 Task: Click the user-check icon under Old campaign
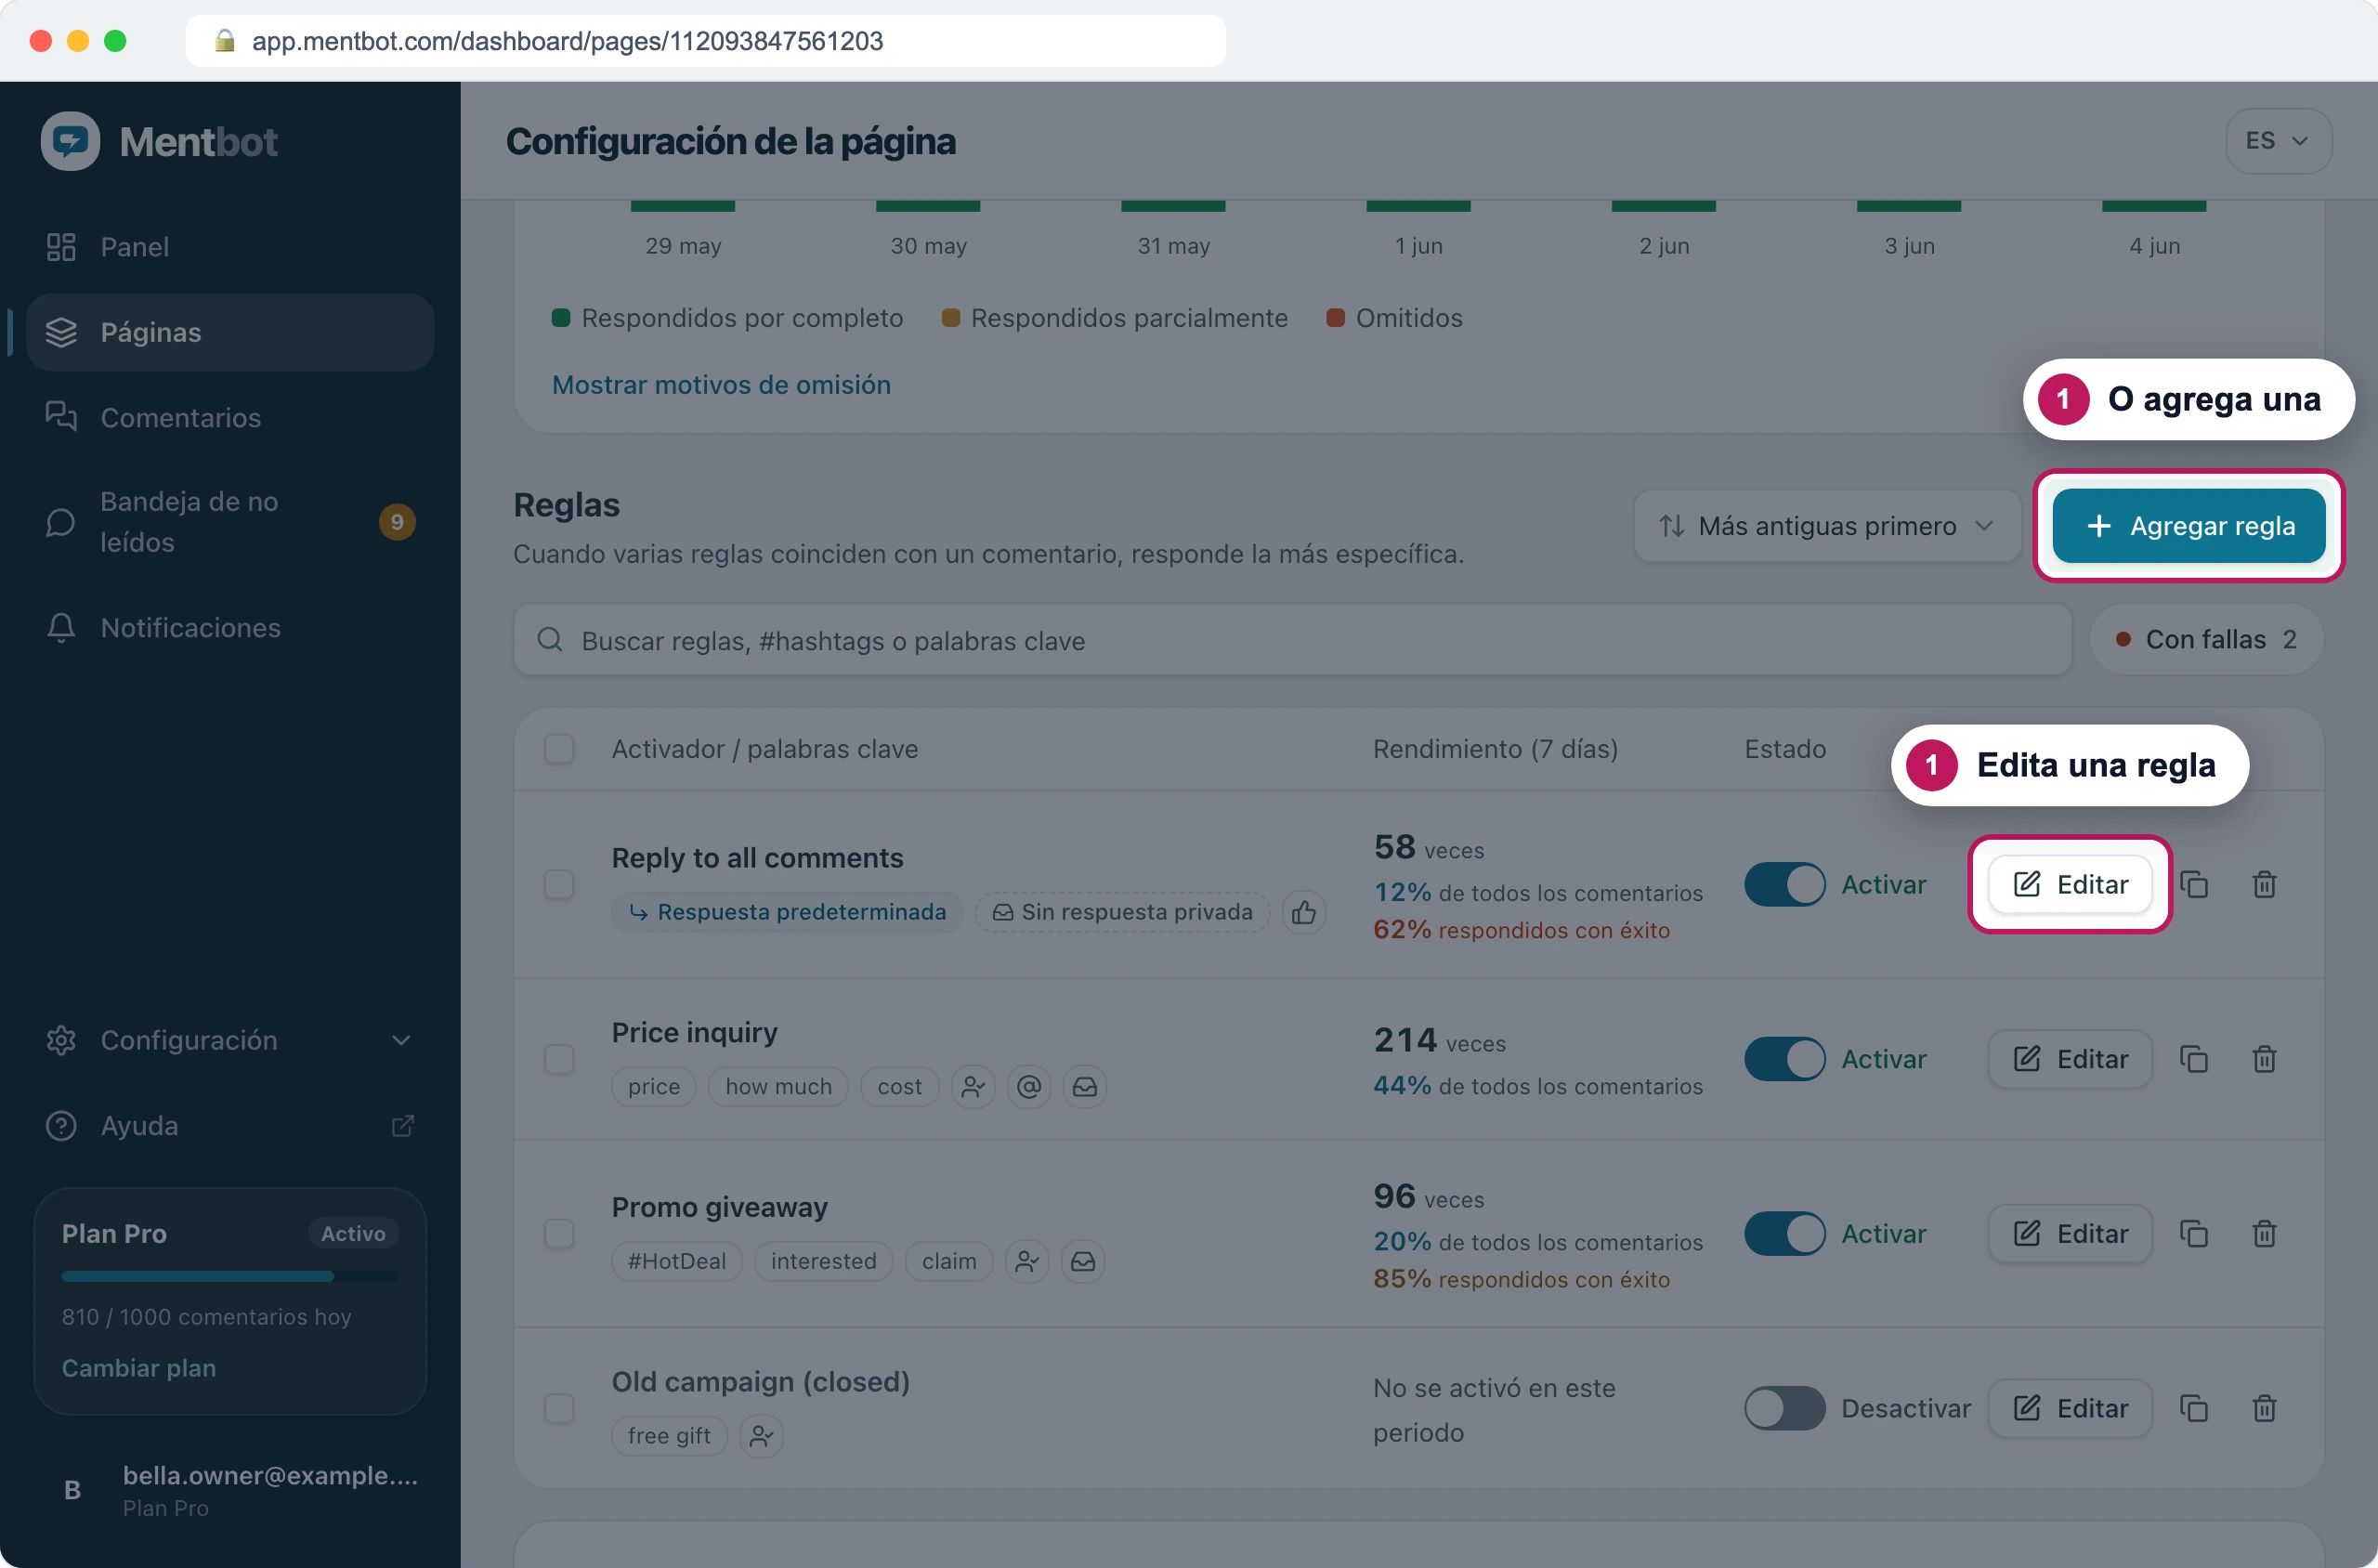click(761, 1436)
